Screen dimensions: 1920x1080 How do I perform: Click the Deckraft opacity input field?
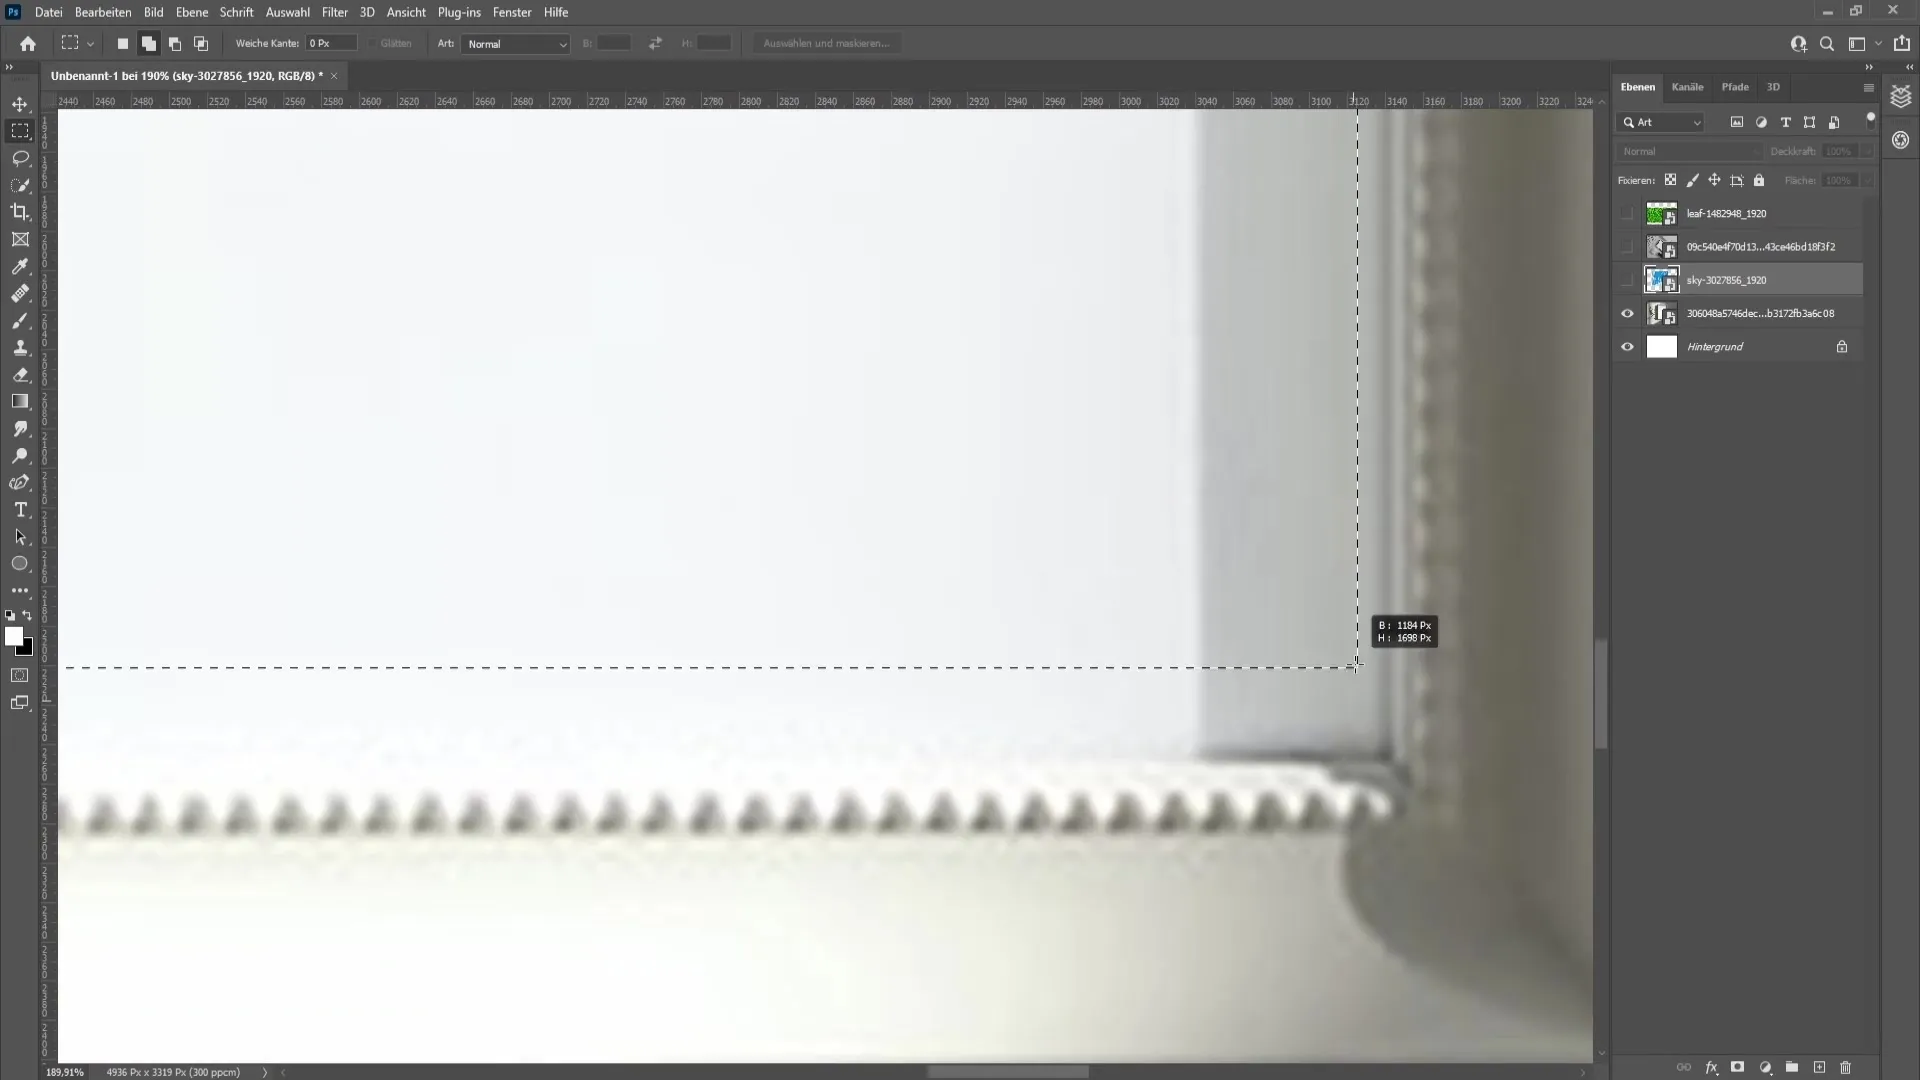(1840, 150)
